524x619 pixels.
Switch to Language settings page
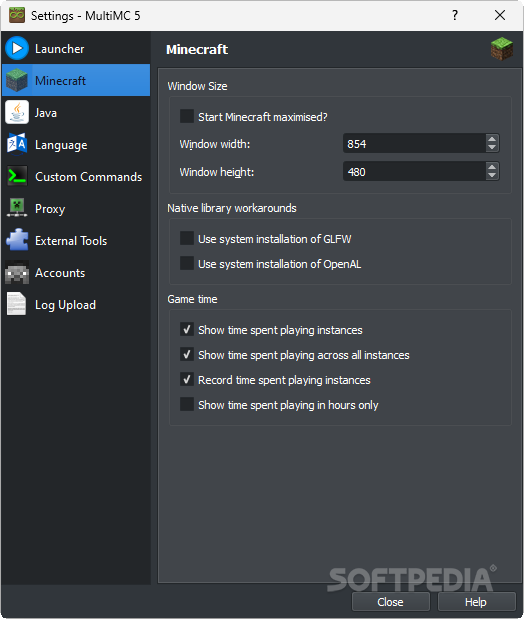[76, 144]
